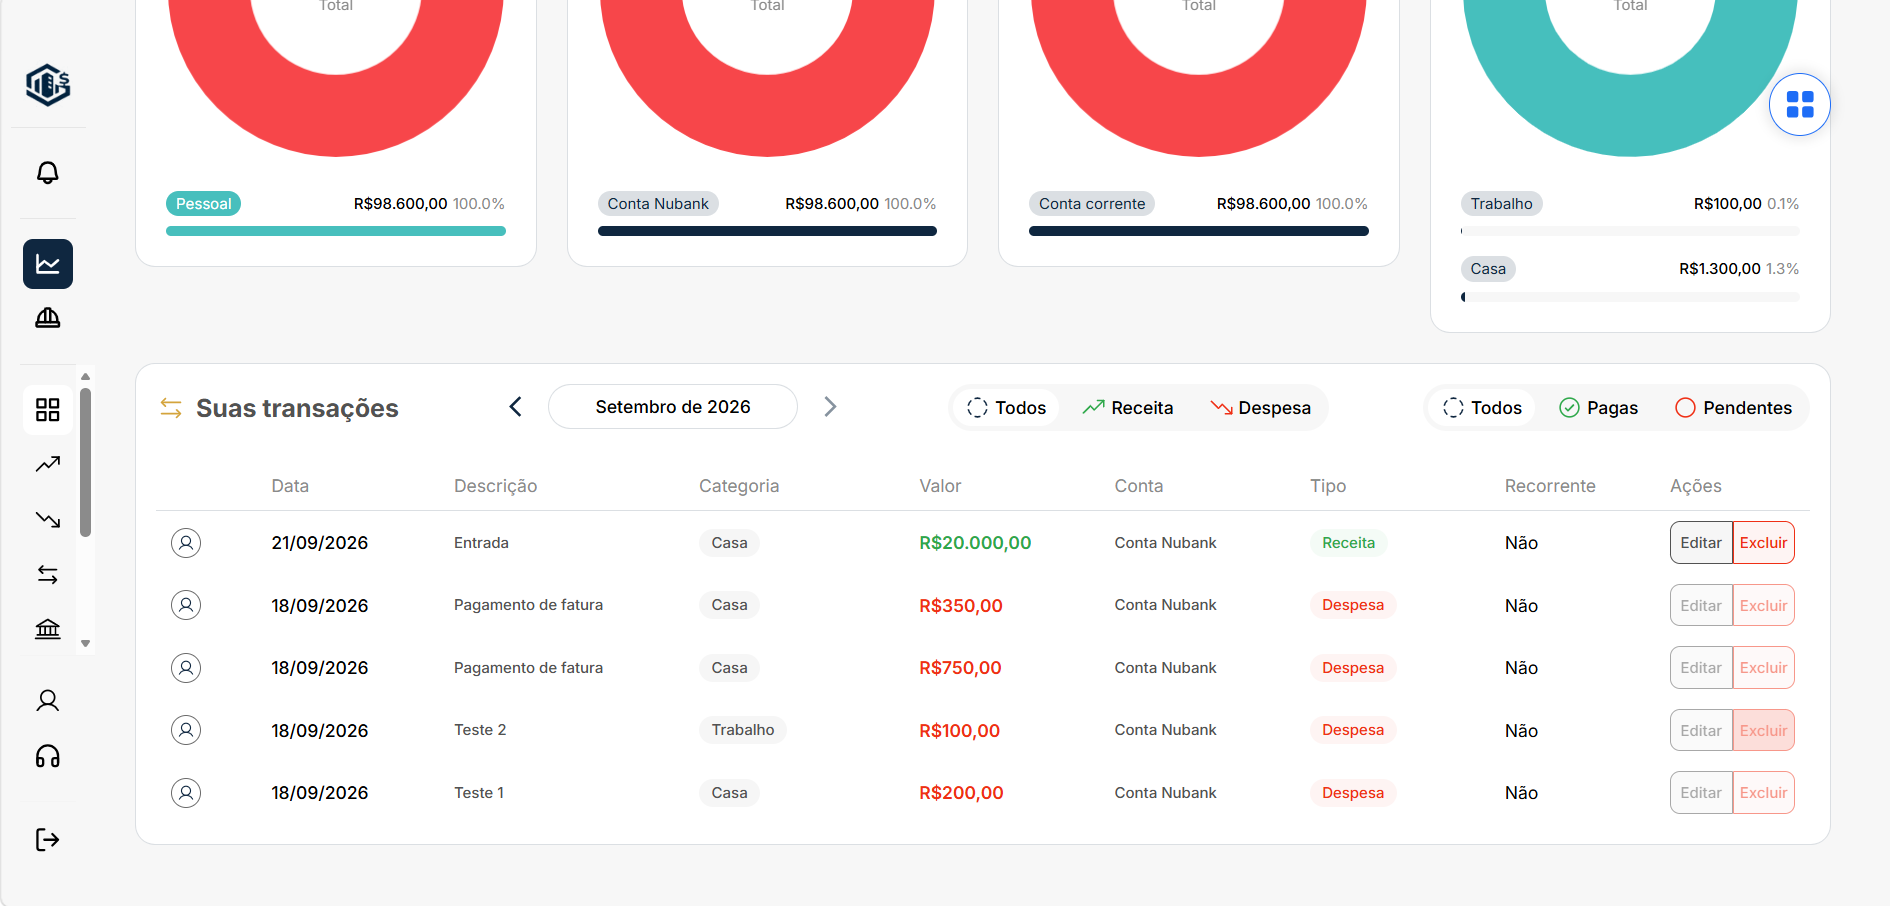Show only Pagas transactions
Screen dimensions: 1890x906
[1599, 408]
